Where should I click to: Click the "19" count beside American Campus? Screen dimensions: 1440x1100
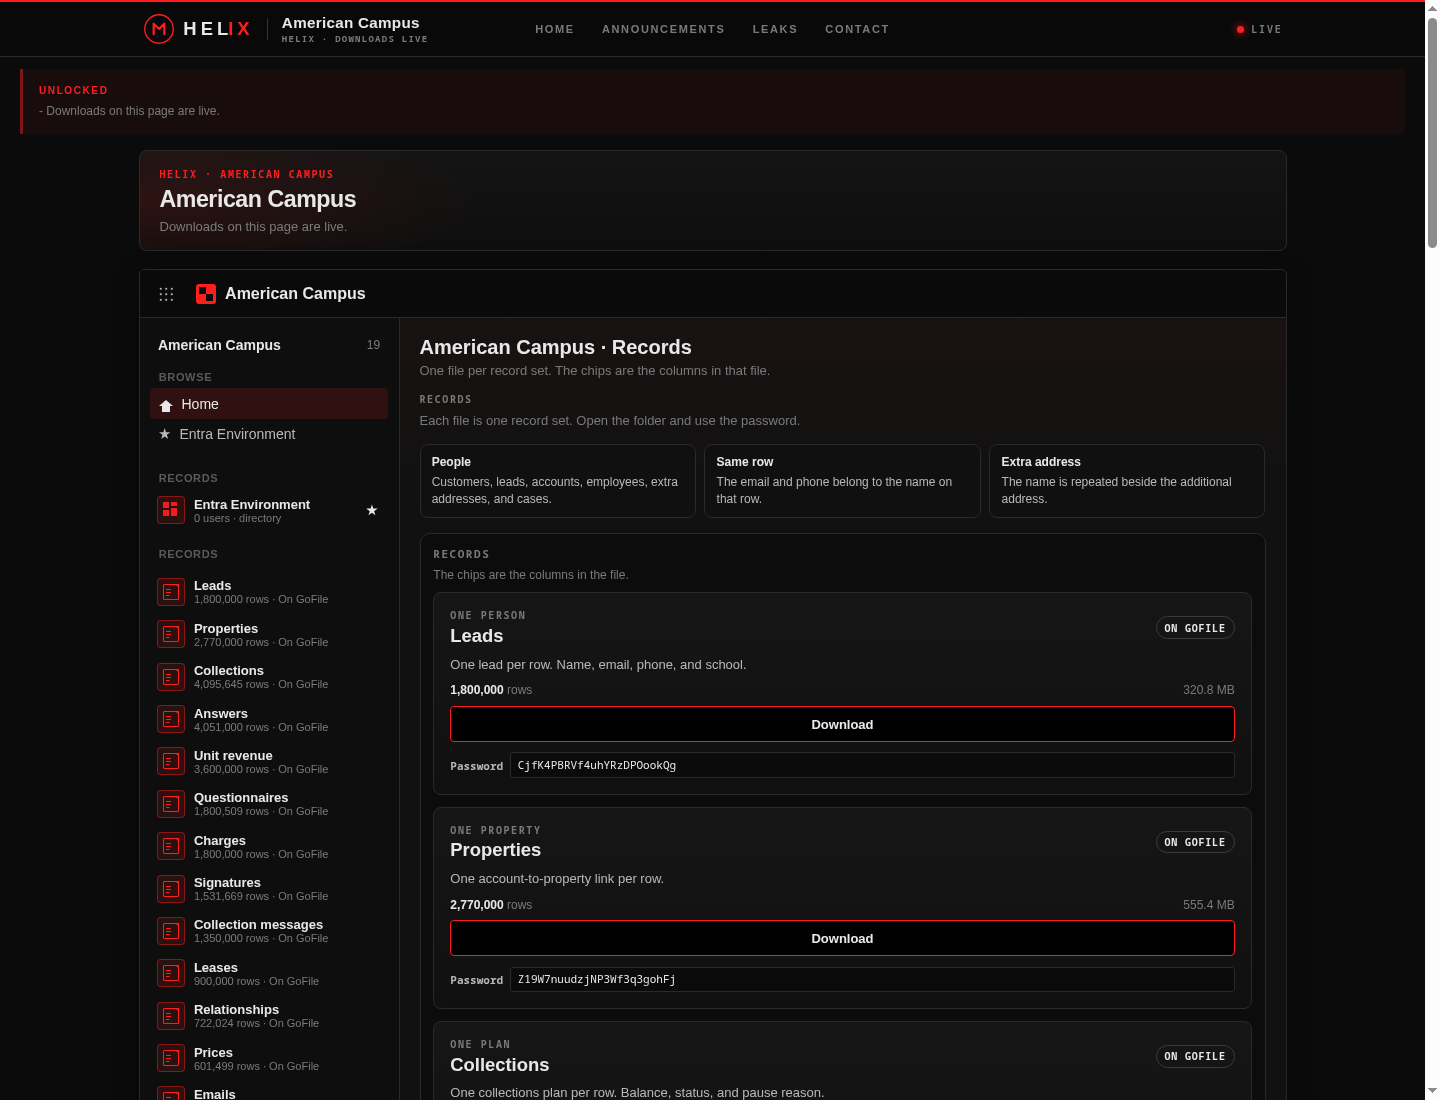click(373, 345)
